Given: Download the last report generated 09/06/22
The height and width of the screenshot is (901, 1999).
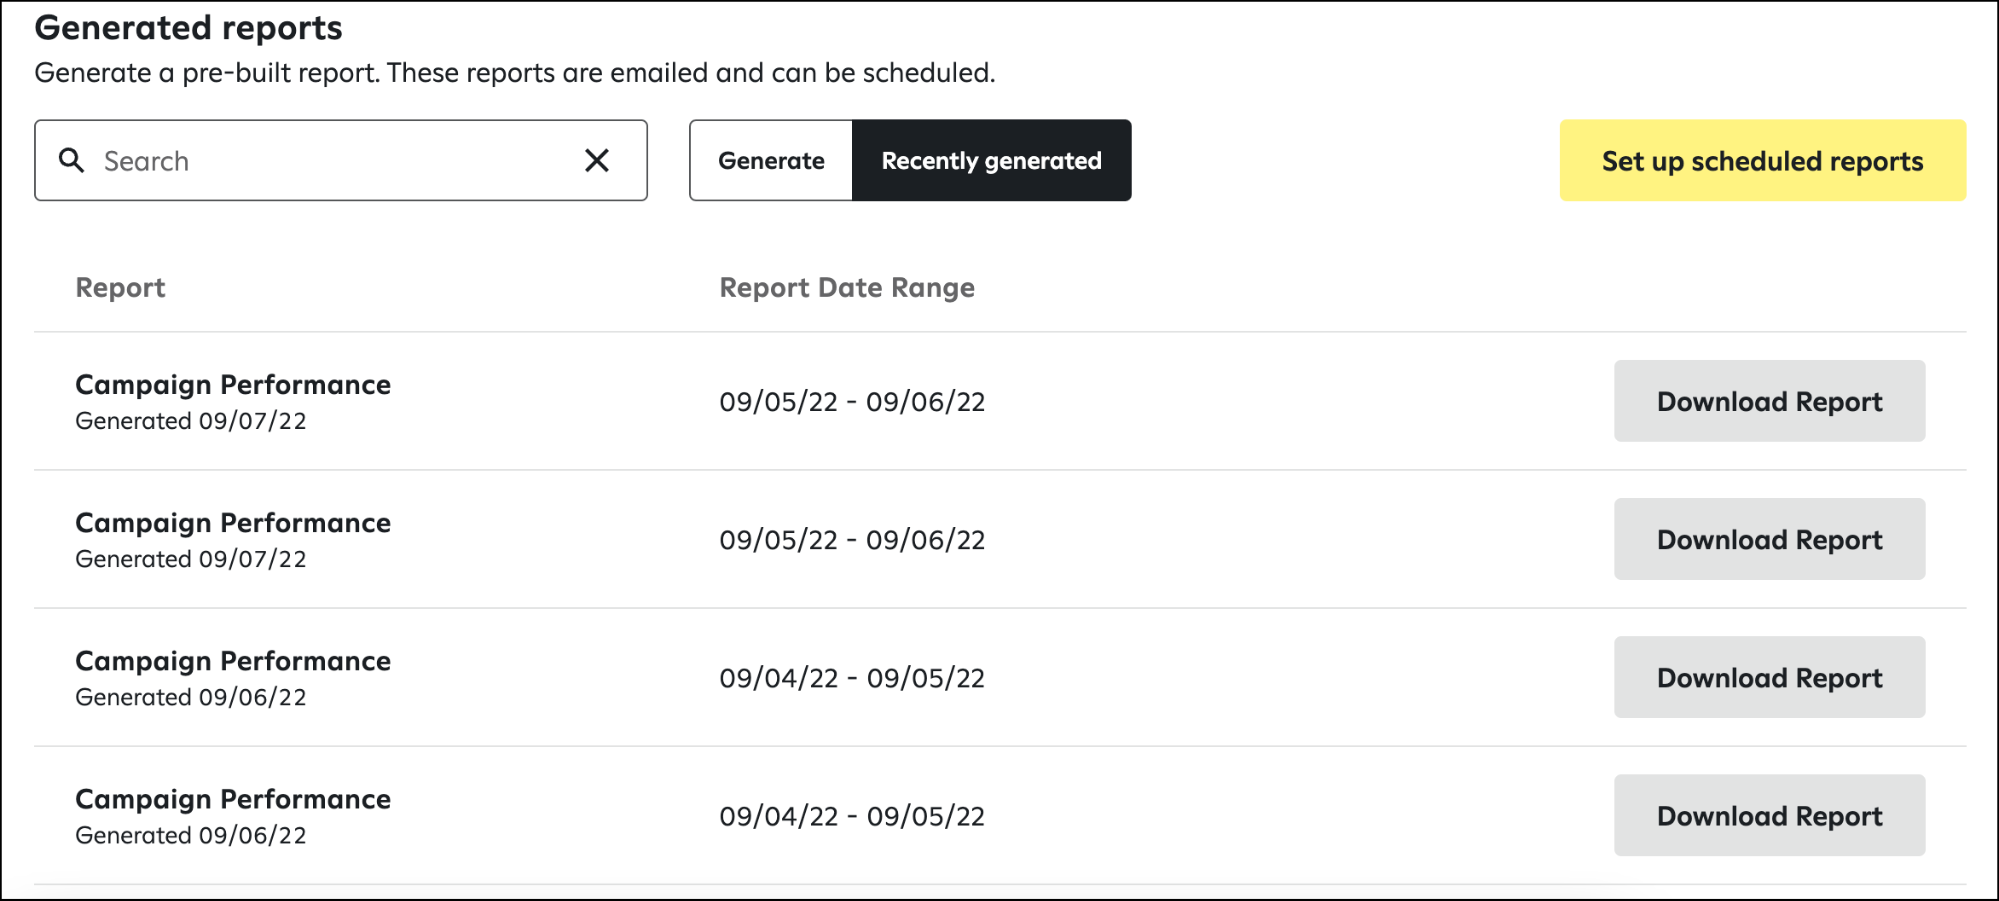Looking at the screenshot, I should tap(1769, 815).
